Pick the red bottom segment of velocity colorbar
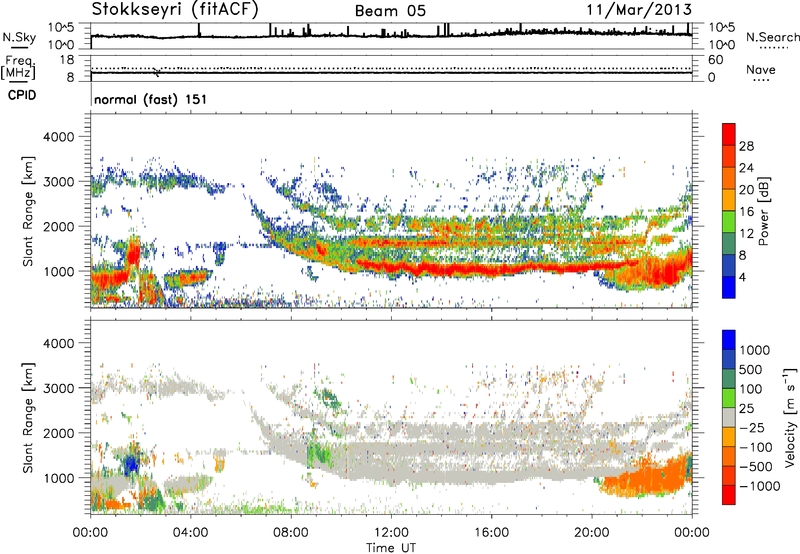 (x=729, y=495)
